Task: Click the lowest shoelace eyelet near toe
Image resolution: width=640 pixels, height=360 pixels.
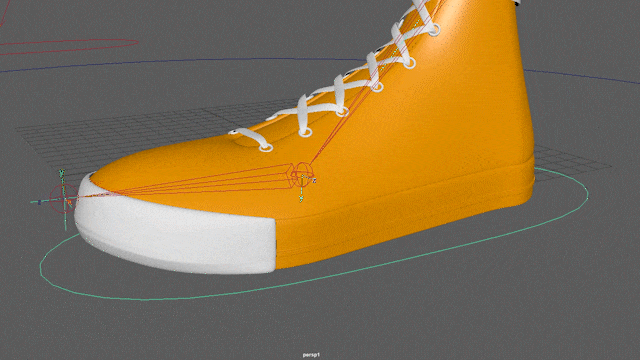Action: [x=267, y=148]
